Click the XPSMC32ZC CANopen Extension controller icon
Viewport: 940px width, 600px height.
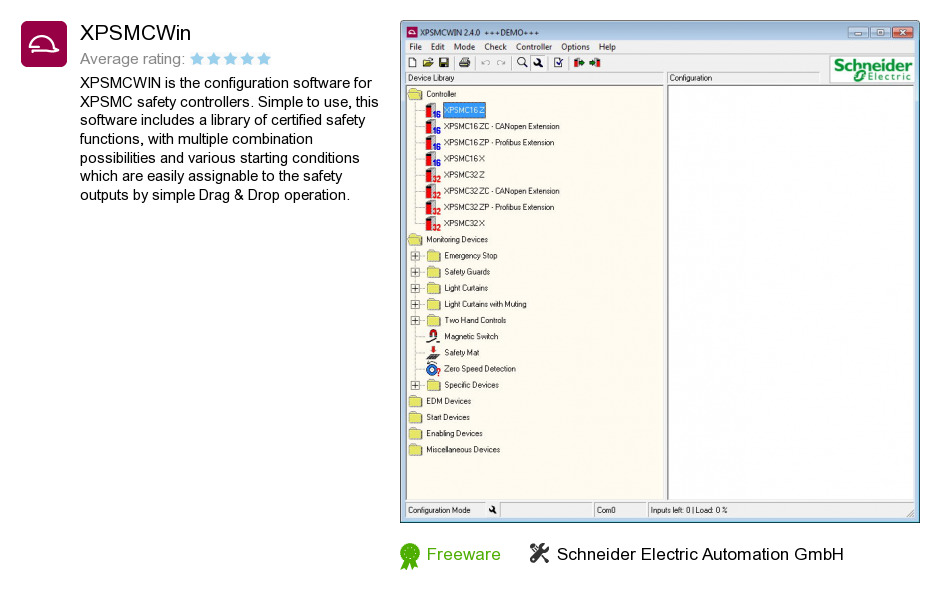point(433,191)
